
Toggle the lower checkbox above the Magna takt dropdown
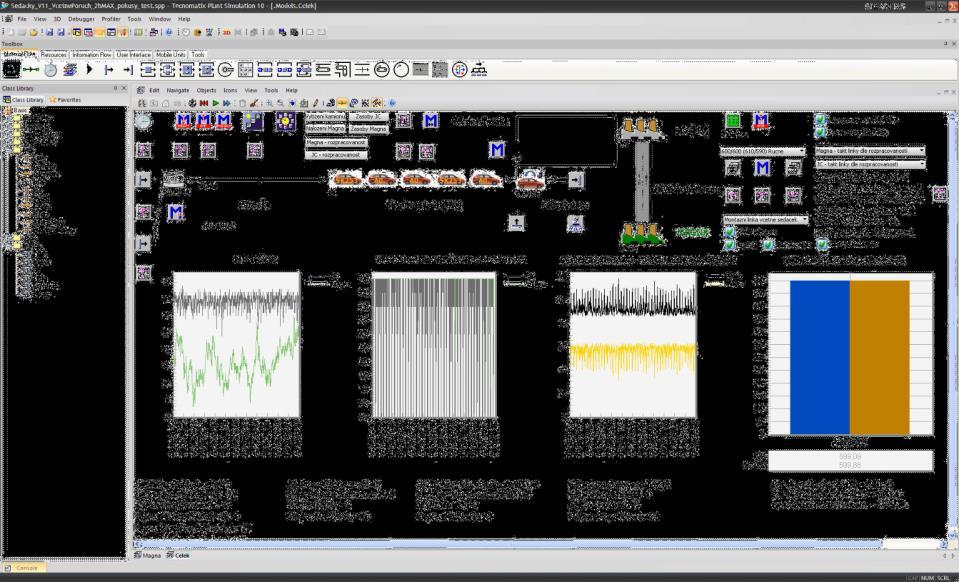pyautogui.click(x=821, y=131)
